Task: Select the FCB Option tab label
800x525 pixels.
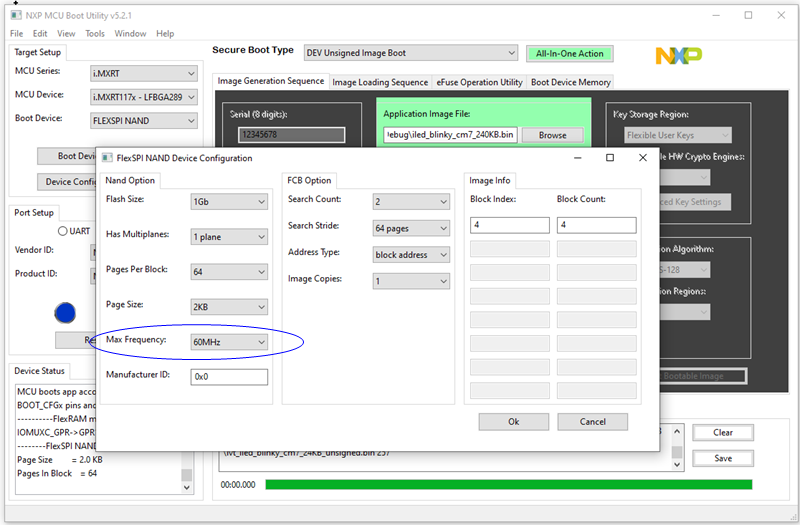Action: pos(309,181)
